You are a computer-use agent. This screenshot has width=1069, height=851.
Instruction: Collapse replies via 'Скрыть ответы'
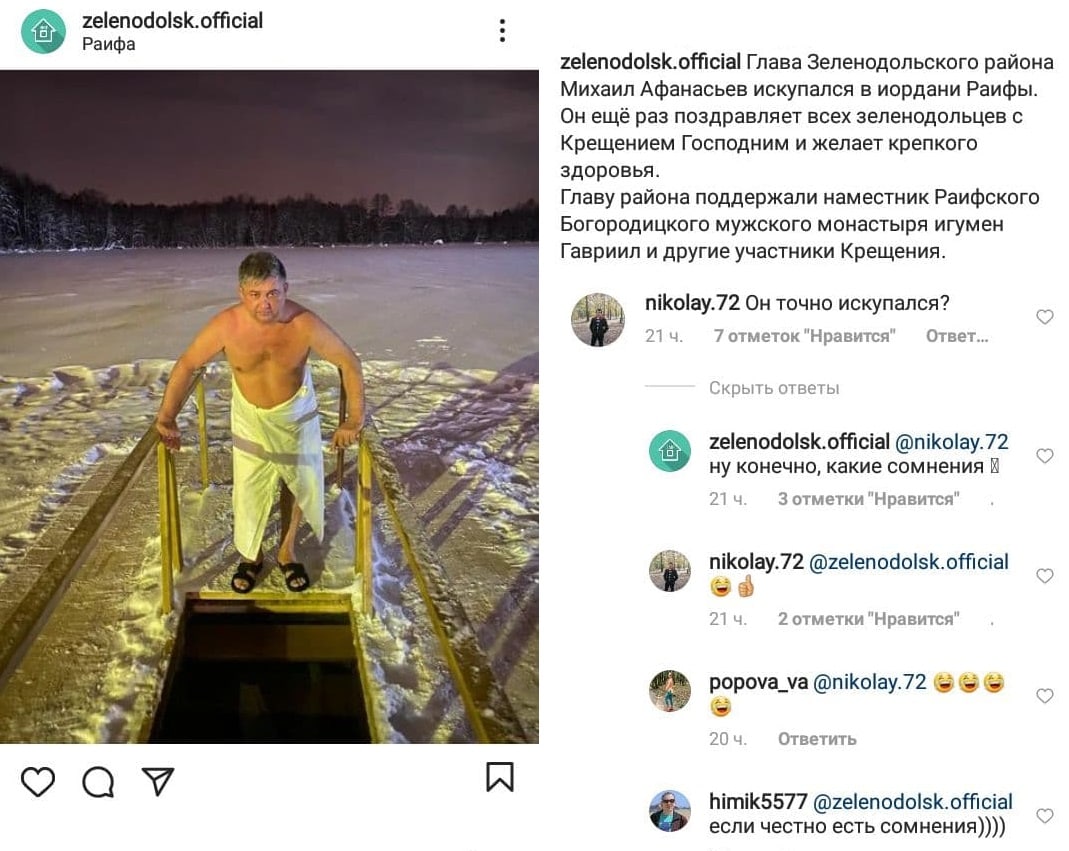tap(774, 388)
